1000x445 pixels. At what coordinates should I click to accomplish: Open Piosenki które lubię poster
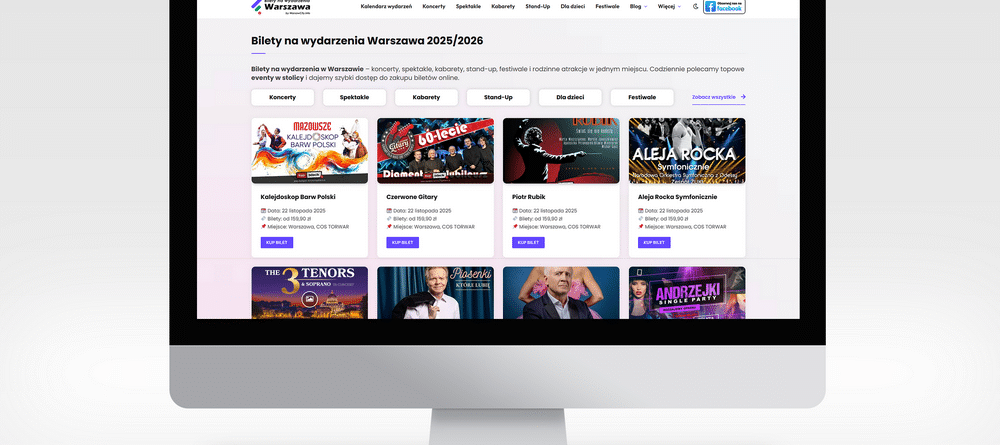pyautogui.click(x=436, y=293)
